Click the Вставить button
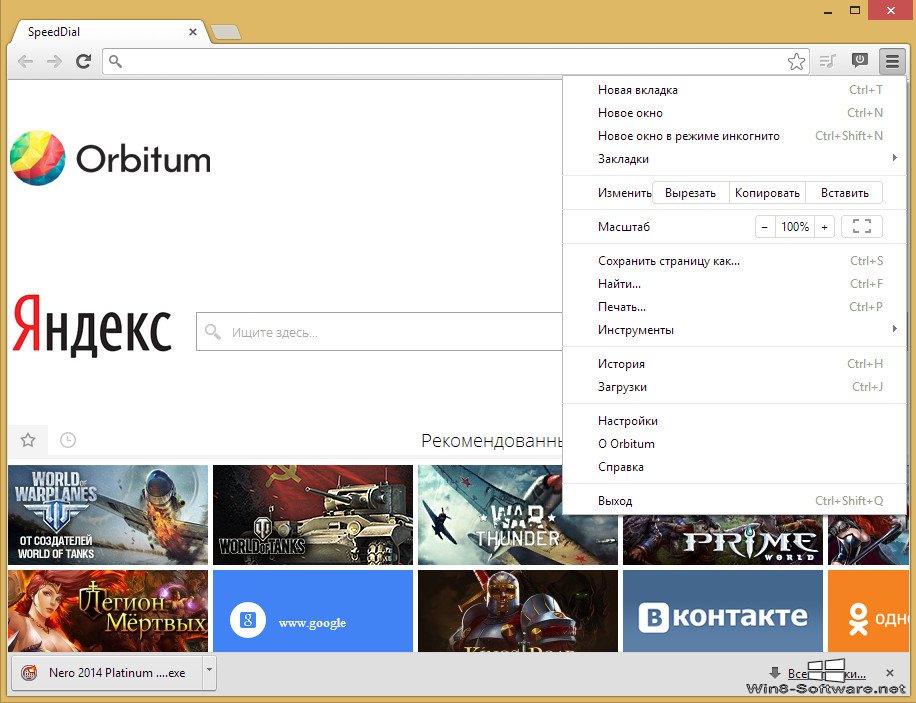The height and width of the screenshot is (703, 916). pyautogui.click(x=844, y=193)
